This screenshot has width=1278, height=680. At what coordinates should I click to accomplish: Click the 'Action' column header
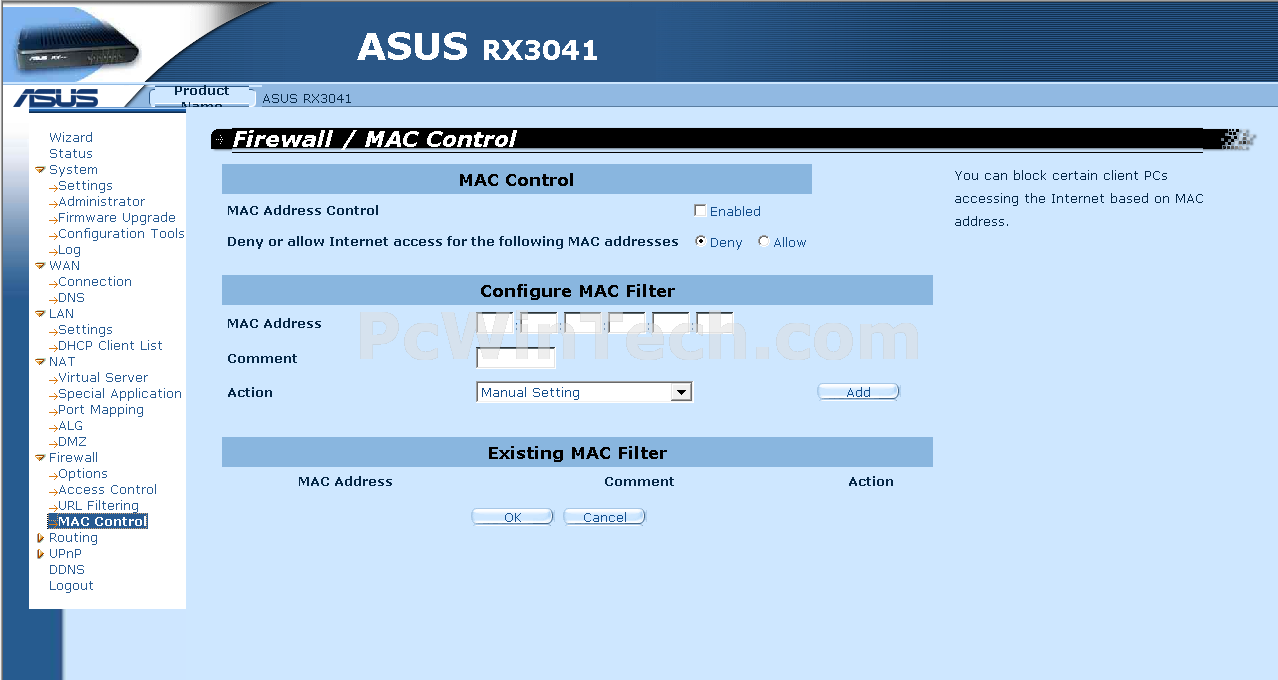click(871, 482)
